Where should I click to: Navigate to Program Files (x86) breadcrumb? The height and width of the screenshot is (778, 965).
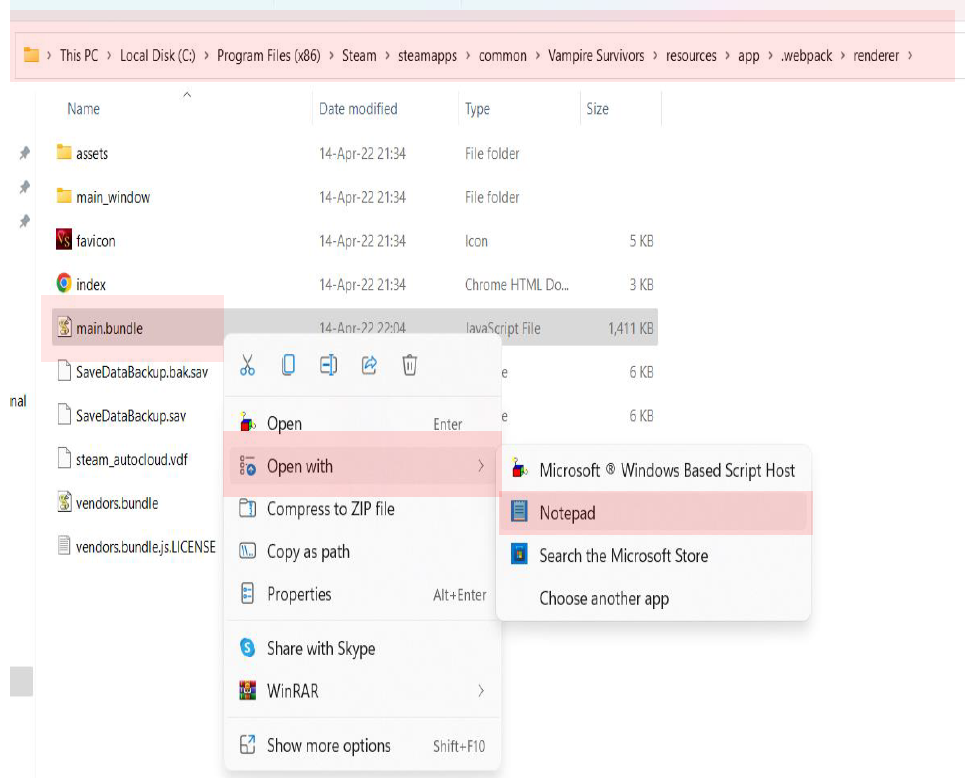(269, 55)
